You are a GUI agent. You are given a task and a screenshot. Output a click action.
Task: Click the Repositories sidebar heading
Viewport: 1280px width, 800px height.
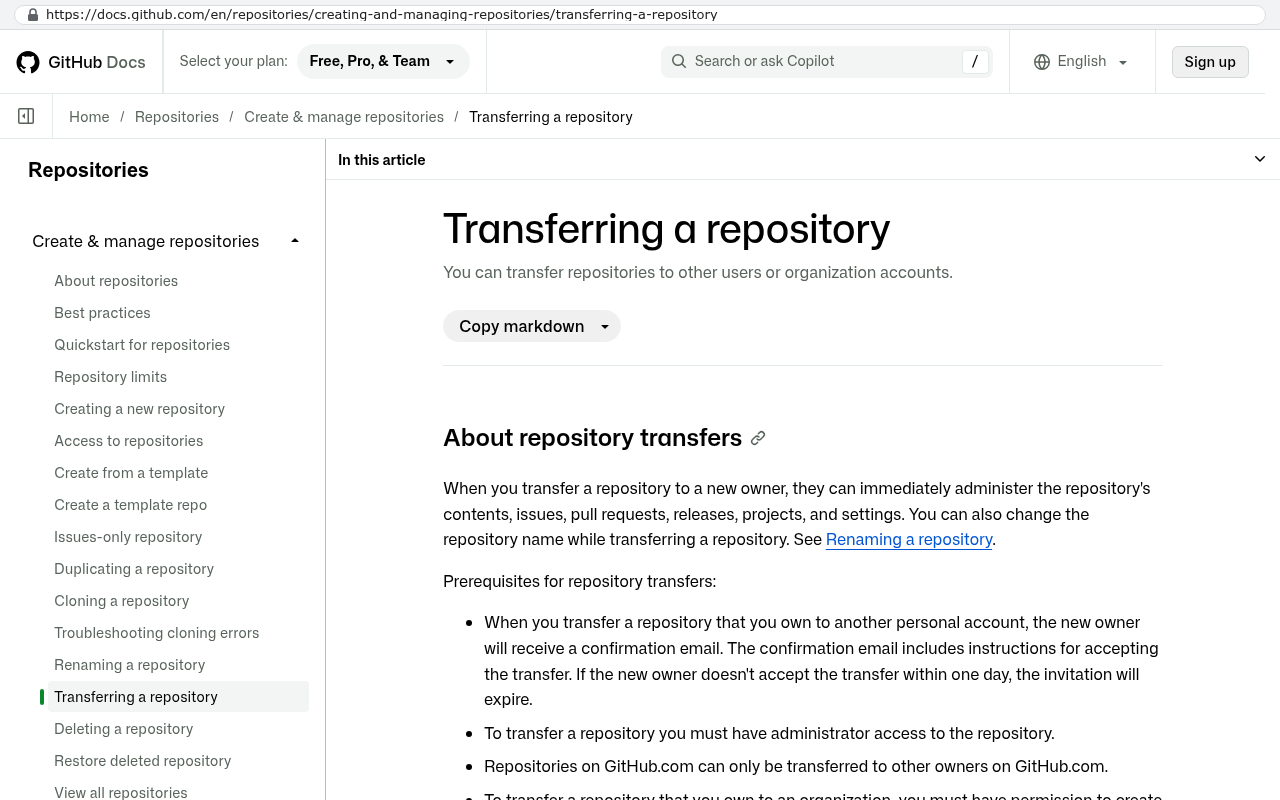(88, 170)
